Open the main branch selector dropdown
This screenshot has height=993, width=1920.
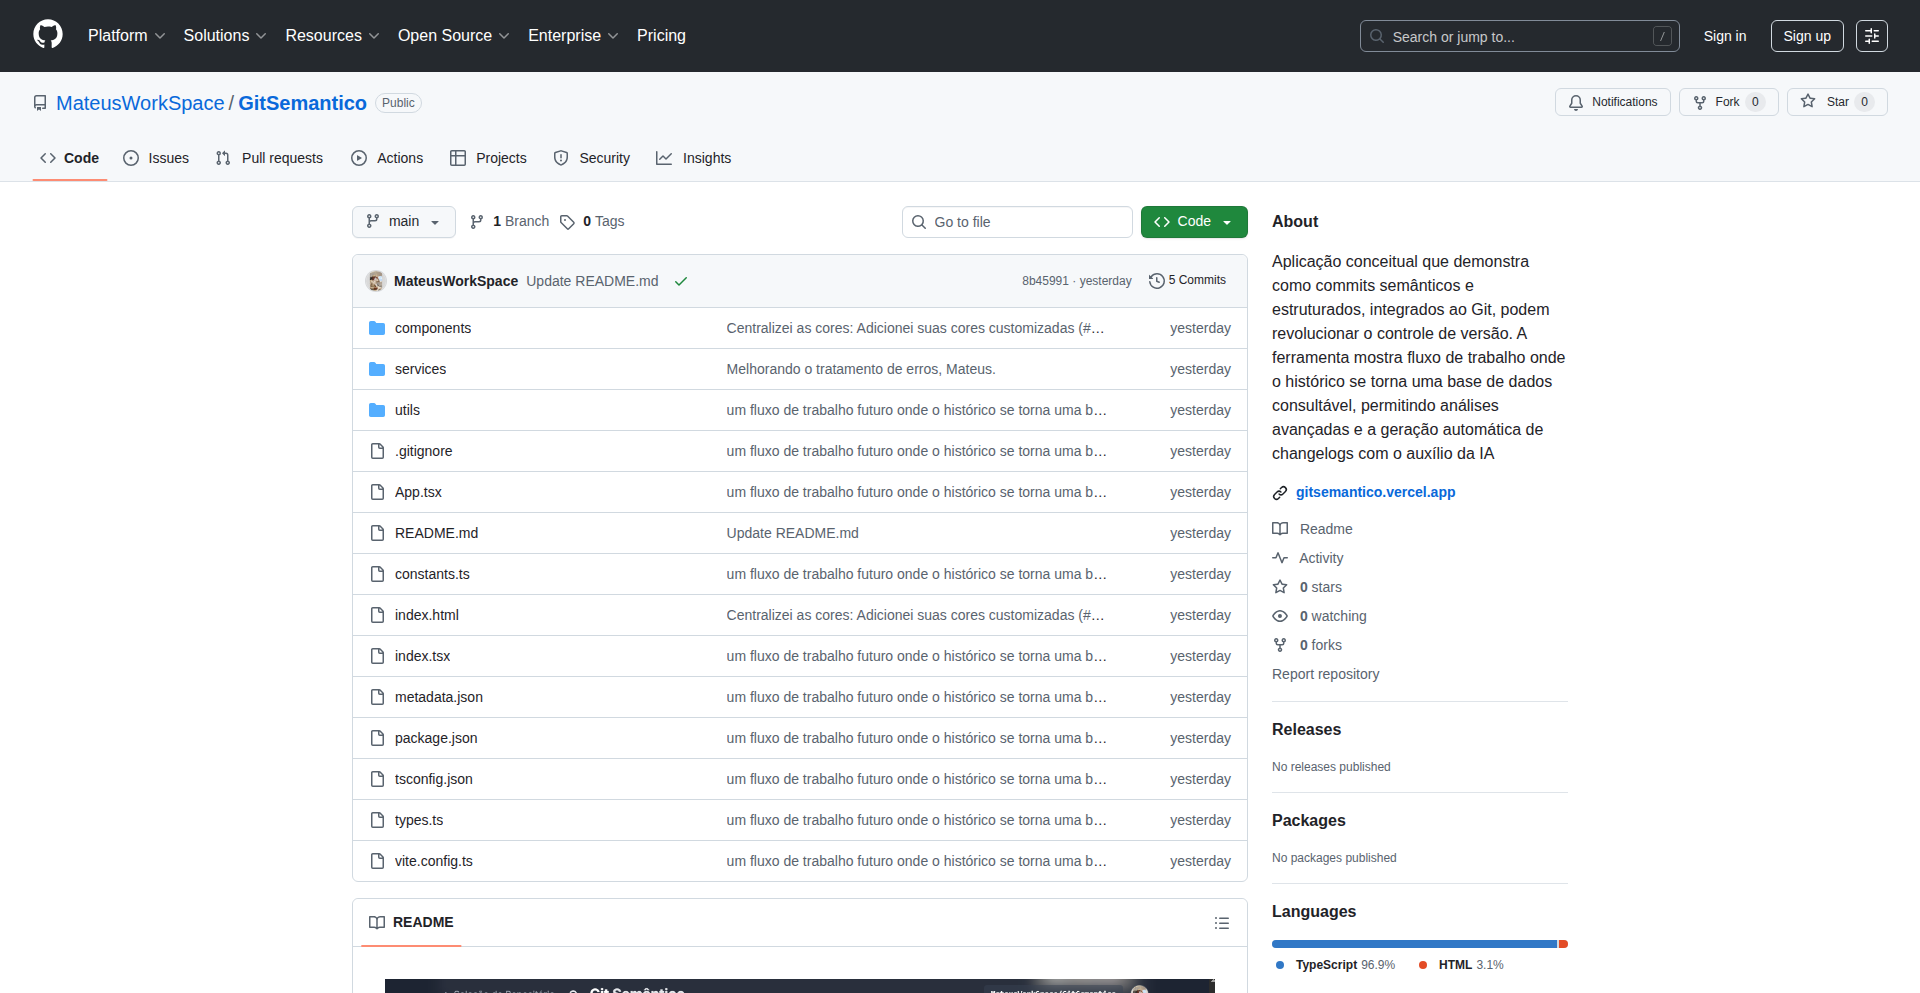click(403, 221)
